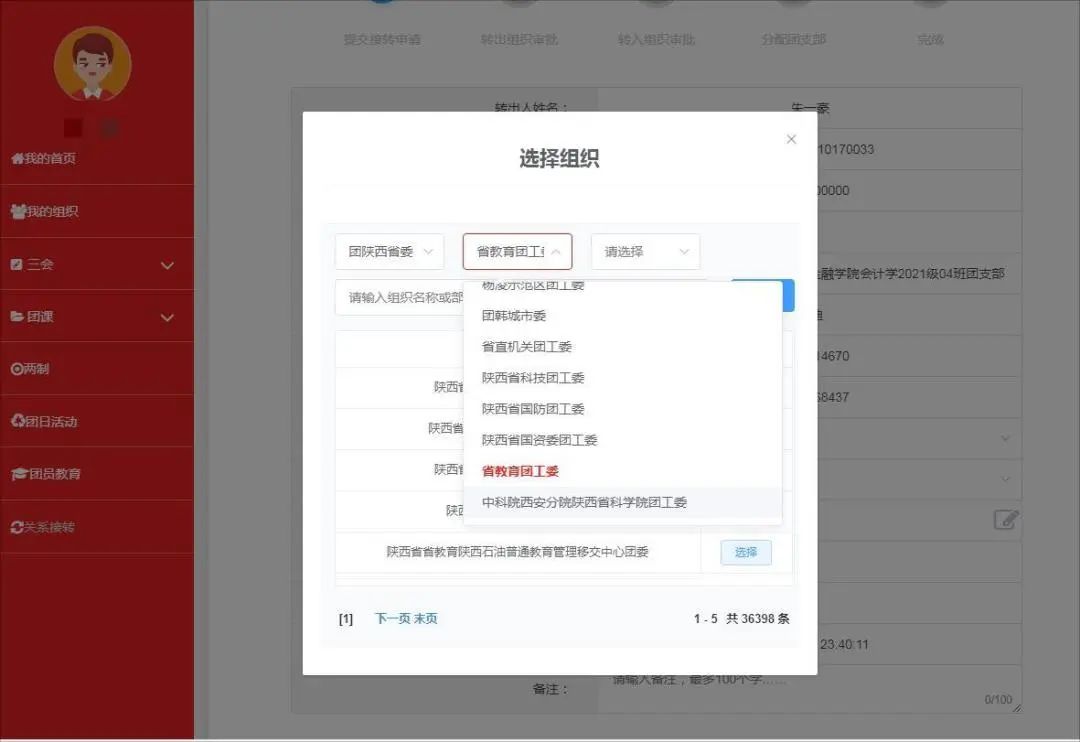Open 我的组织 sidebar item
1080x742 pixels.
click(45, 212)
